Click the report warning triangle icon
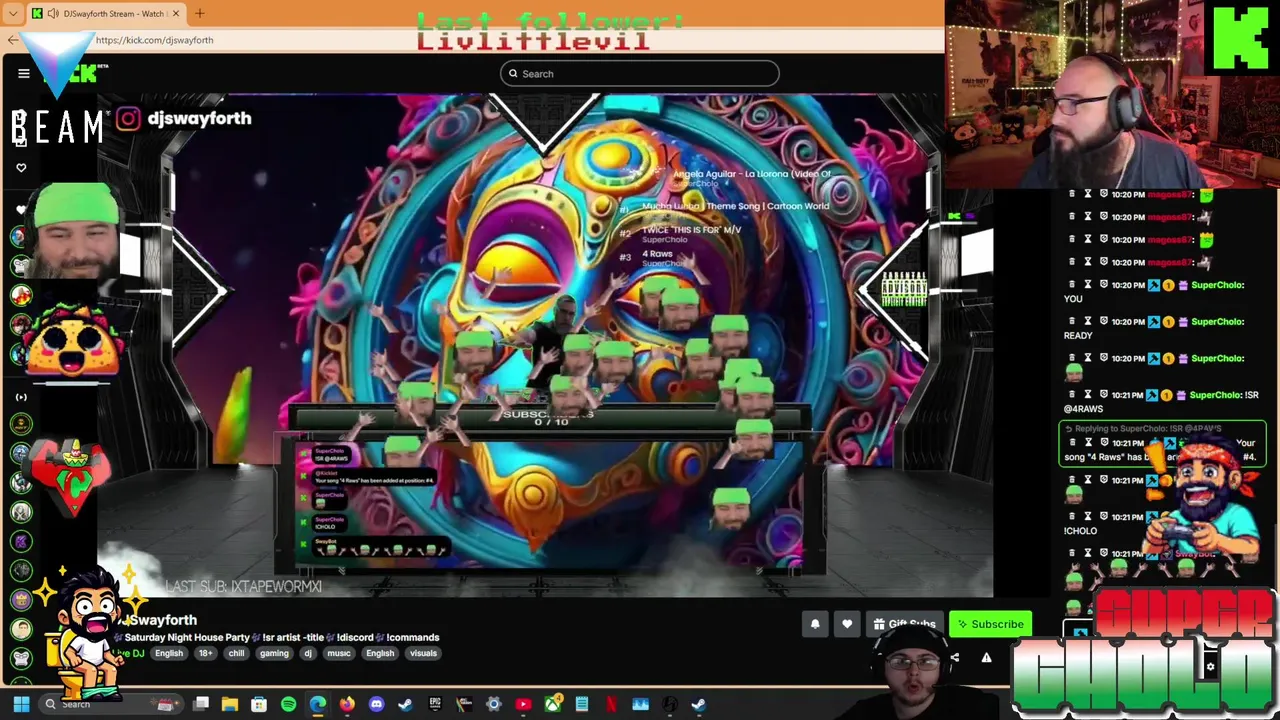The width and height of the screenshot is (1280, 720). point(986,657)
